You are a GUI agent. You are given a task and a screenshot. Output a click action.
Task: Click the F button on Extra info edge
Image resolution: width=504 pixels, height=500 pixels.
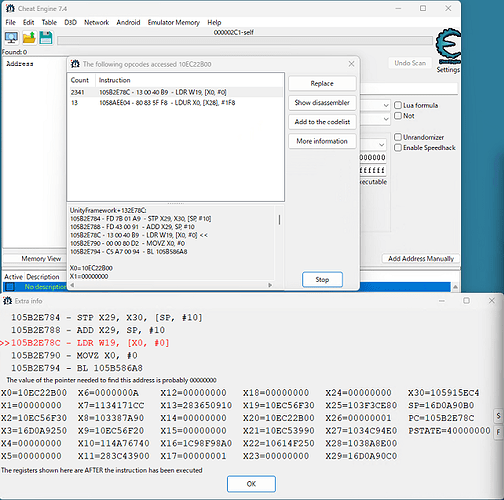(499, 432)
